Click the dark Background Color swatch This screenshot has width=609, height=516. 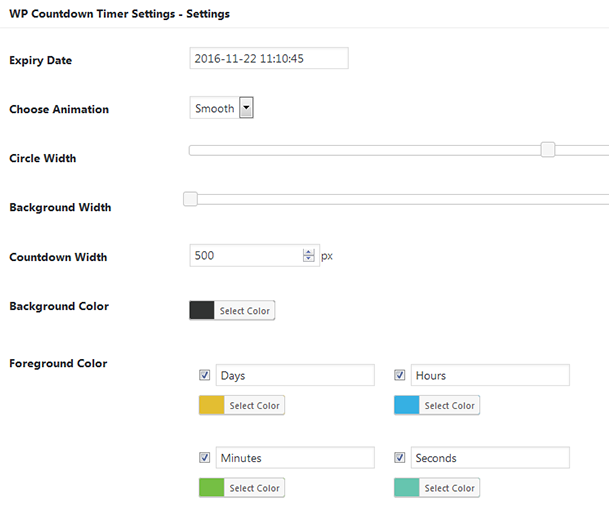click(202, 310)
